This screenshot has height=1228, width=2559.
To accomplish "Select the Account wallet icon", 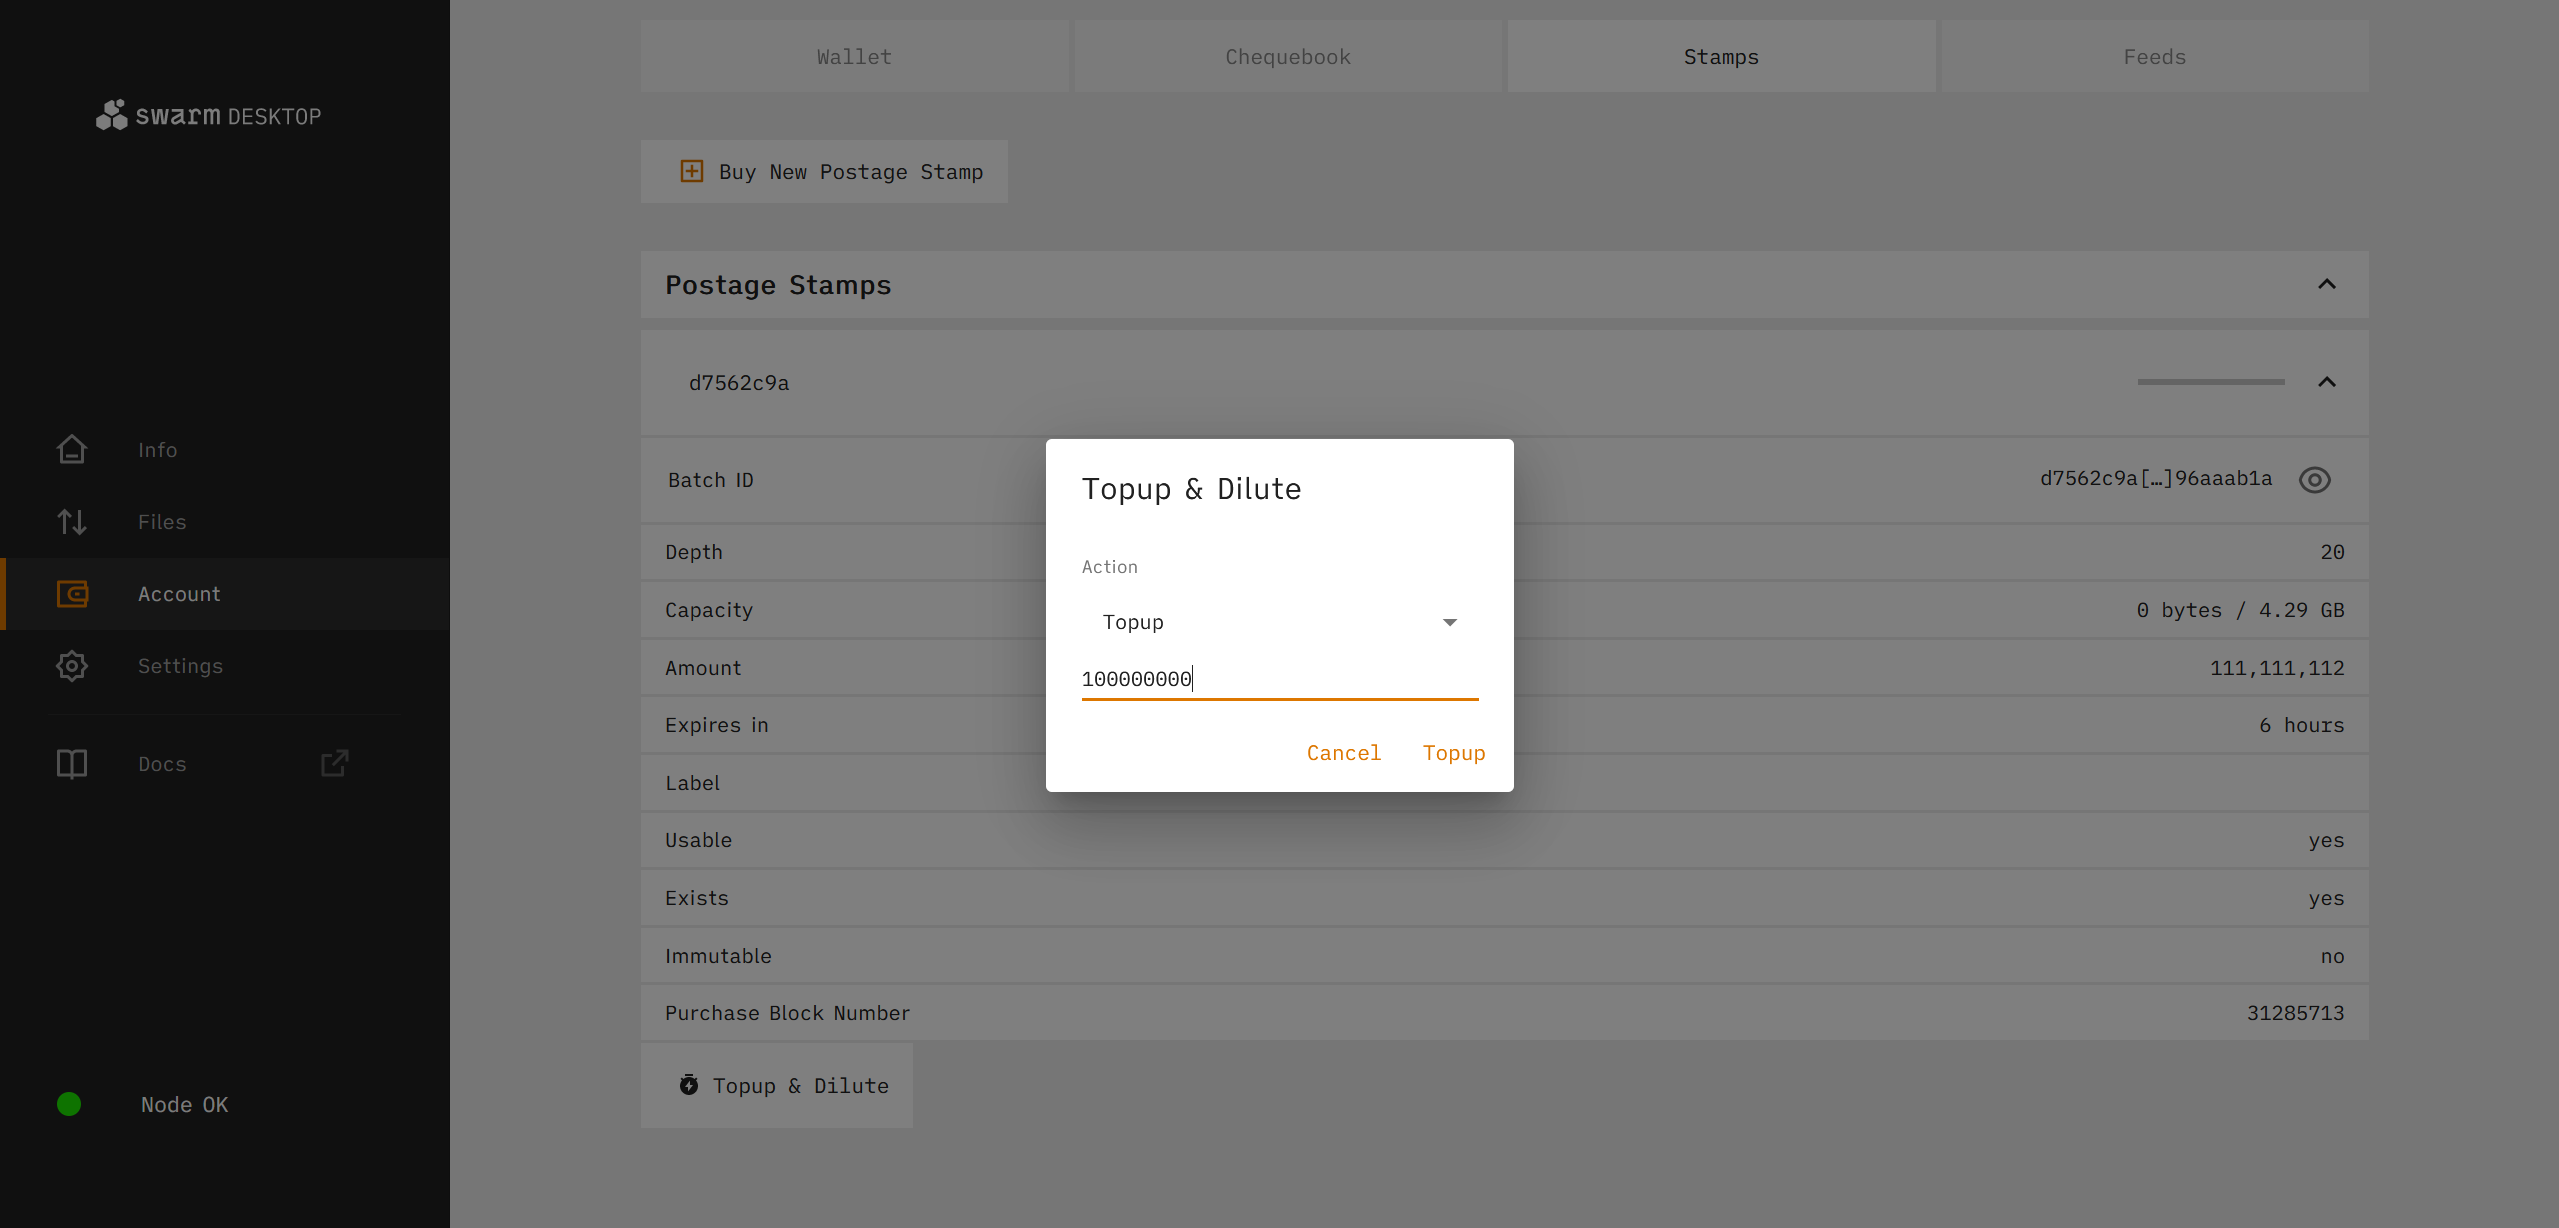I will click(72, 594).
